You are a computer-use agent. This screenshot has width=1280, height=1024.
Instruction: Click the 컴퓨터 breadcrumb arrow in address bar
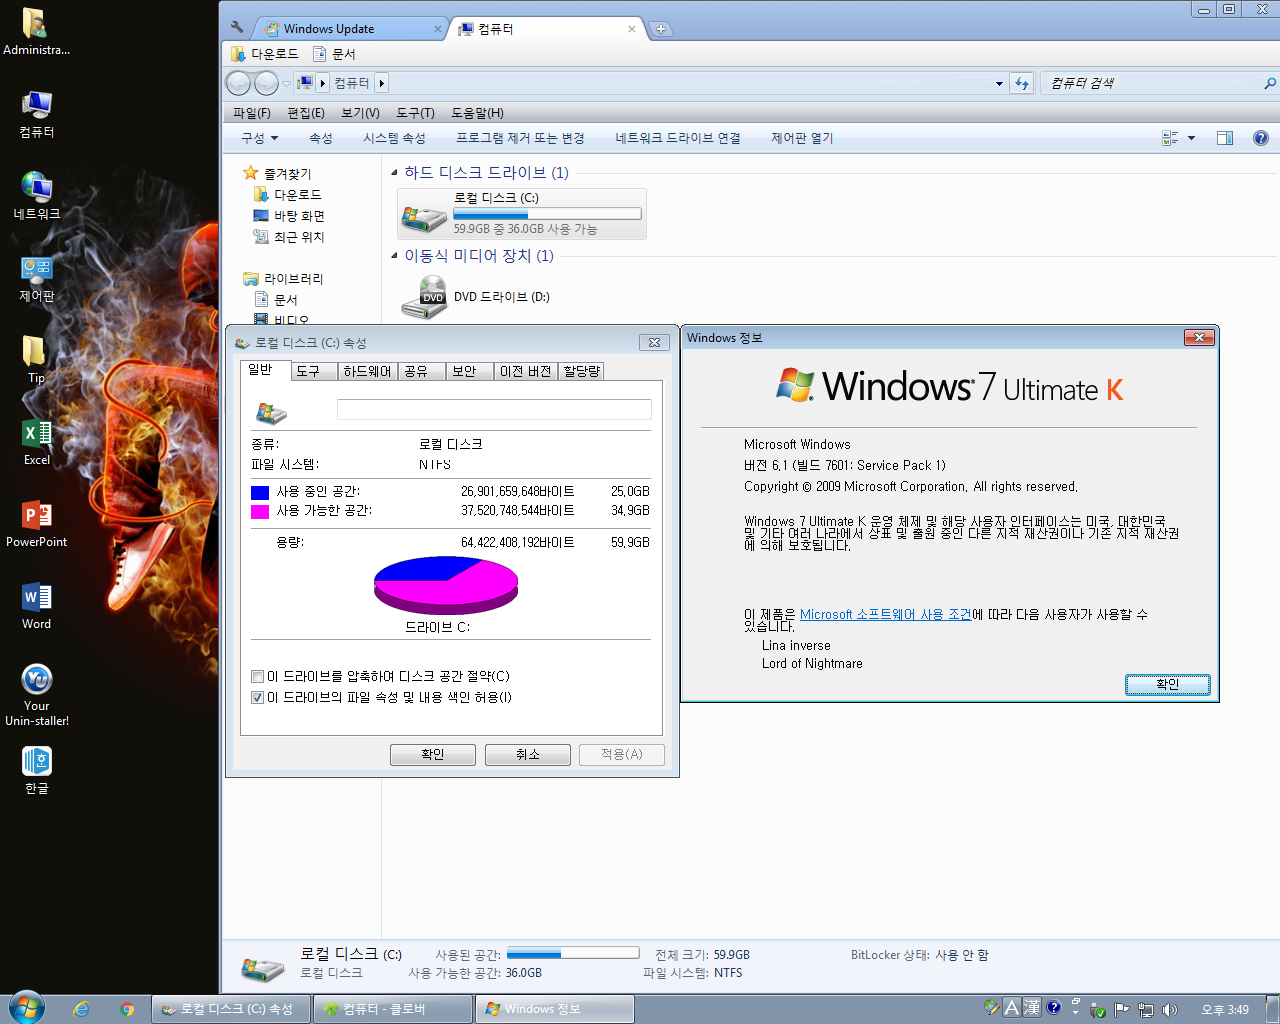[381, 83]
